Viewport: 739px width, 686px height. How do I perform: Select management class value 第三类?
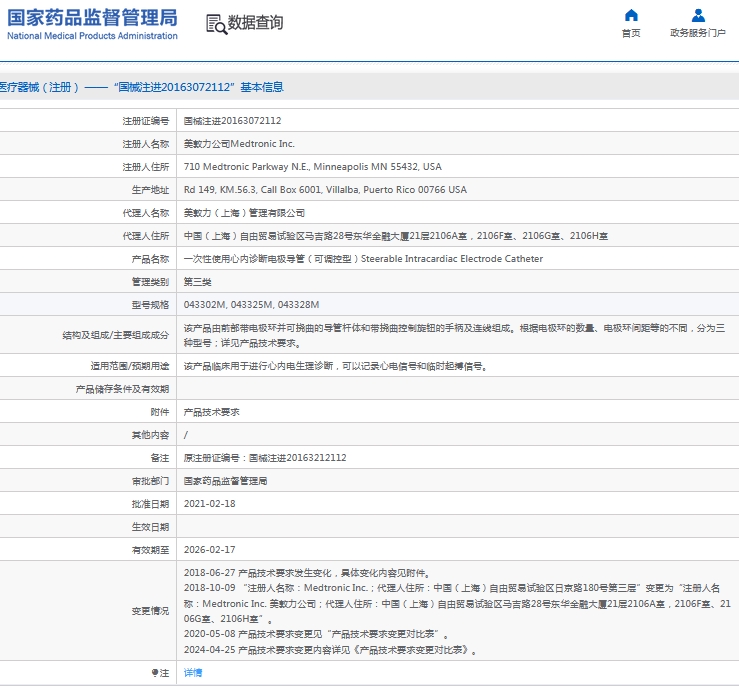[x=197, y=282]
